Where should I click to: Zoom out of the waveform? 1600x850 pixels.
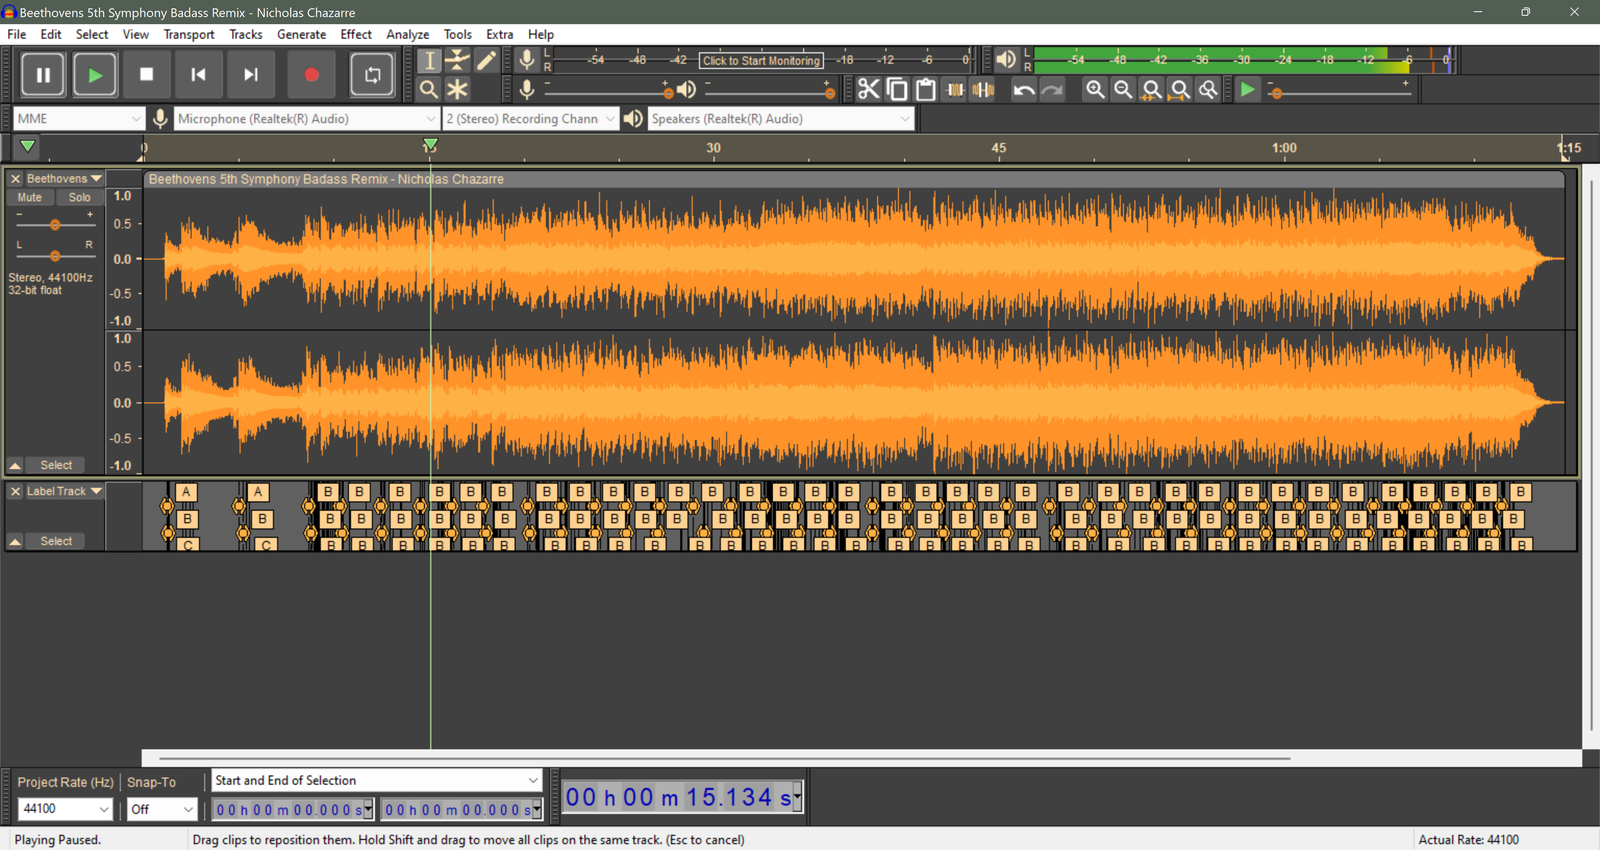pyautogui.click(x=1123, y=90)
